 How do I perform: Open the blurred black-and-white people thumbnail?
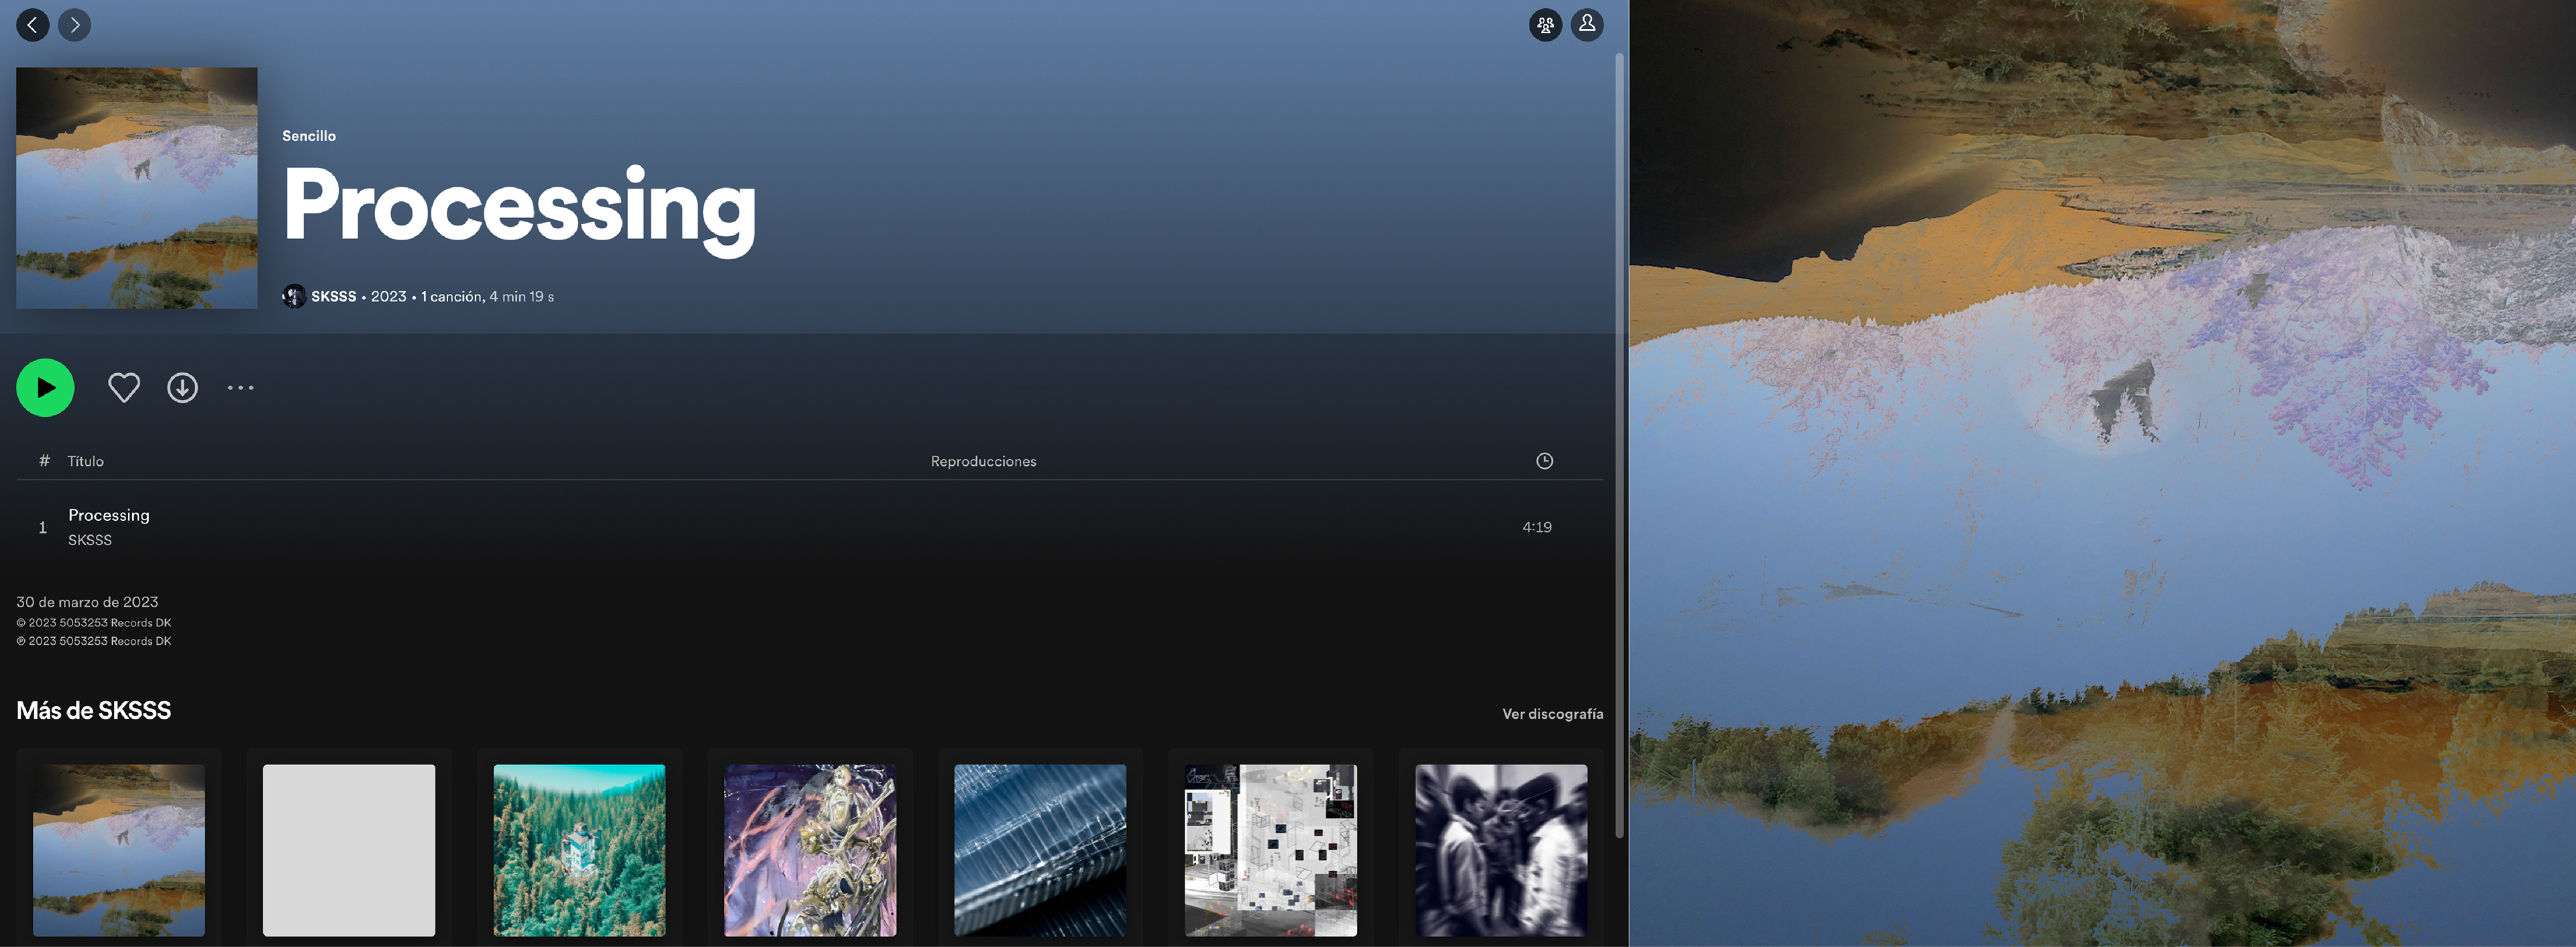(x=1501, y=851)
